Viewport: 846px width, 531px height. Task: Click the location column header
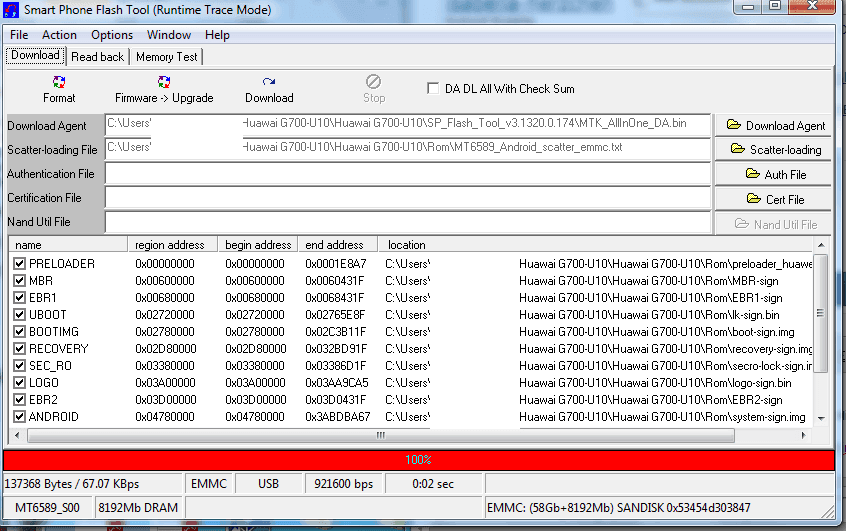596,245
